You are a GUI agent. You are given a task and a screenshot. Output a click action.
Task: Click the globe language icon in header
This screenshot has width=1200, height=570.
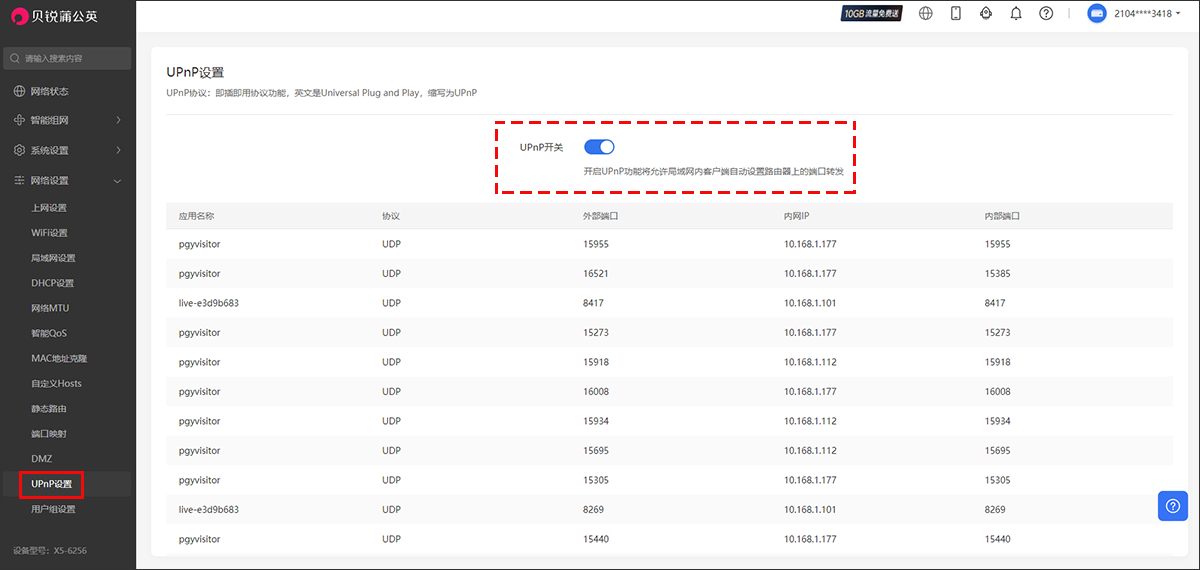(926, 14)
